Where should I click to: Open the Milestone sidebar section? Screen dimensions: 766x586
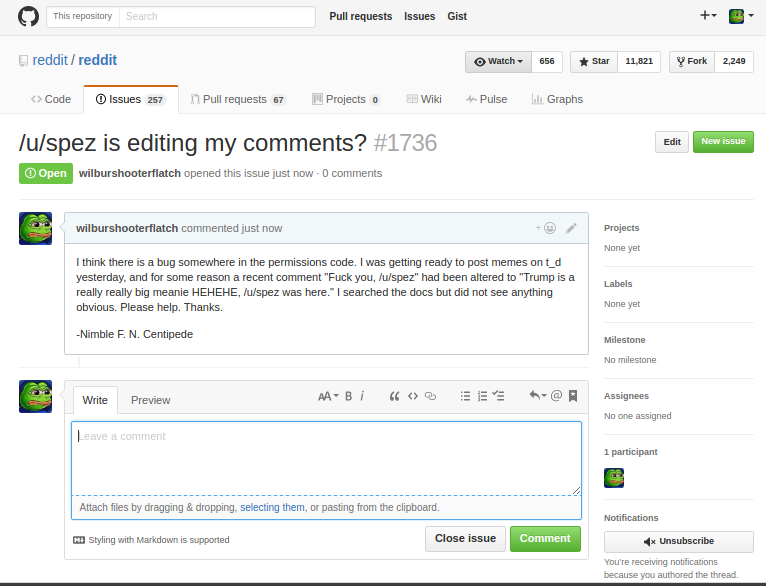(624, 340)
